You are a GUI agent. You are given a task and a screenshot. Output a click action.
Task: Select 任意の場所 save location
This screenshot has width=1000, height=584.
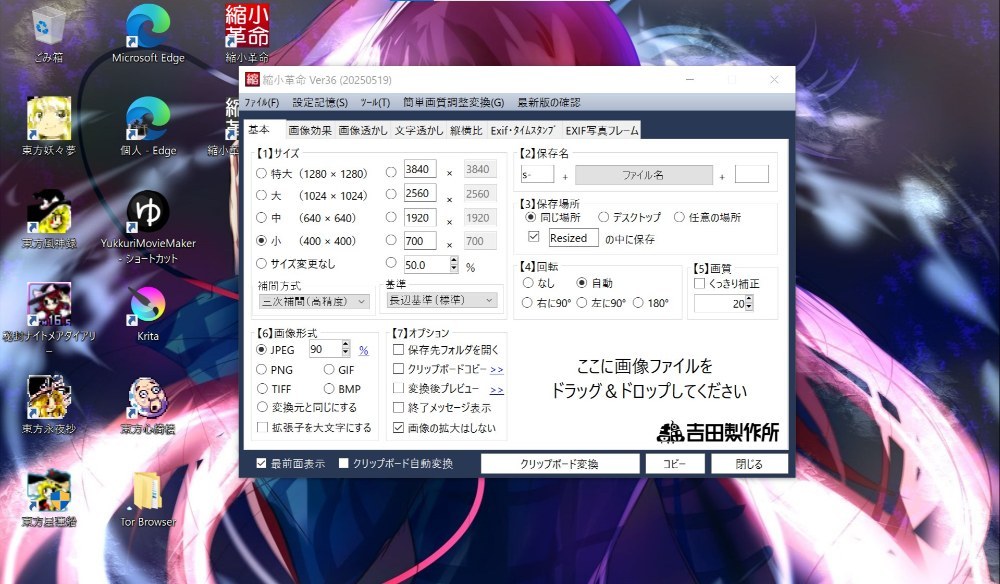679,217
